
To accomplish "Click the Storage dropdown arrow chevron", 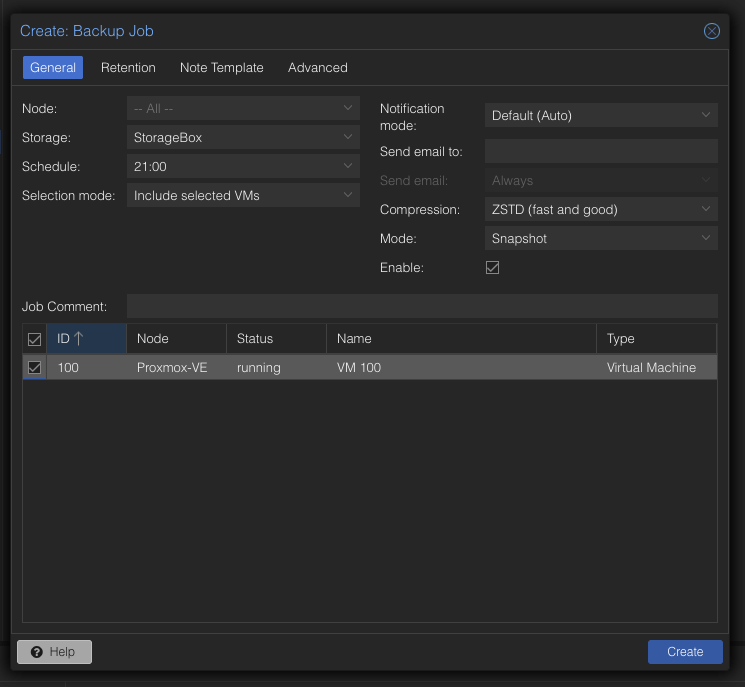I will coord(348,137).
